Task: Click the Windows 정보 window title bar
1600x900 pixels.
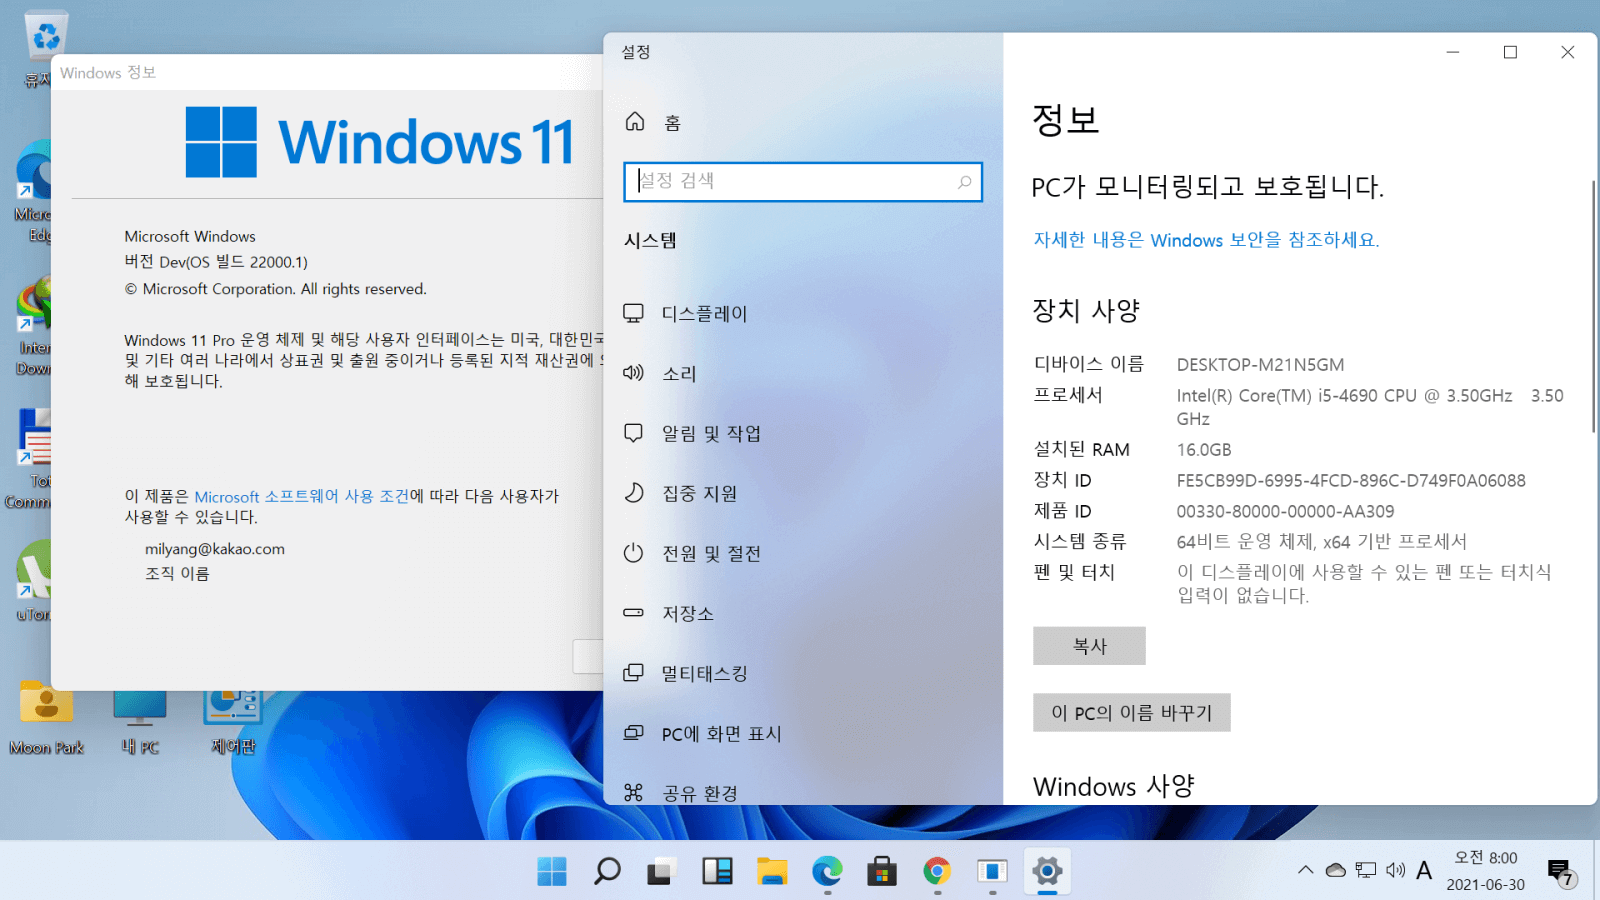Action: coord(327,72)
